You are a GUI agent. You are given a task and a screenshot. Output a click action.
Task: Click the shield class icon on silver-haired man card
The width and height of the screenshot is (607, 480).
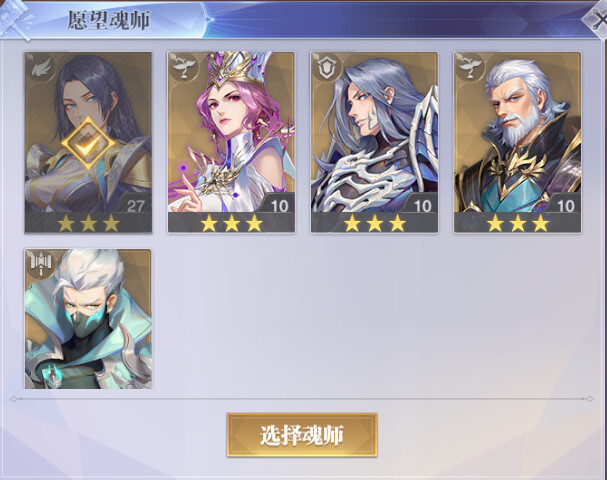[327, 67]
